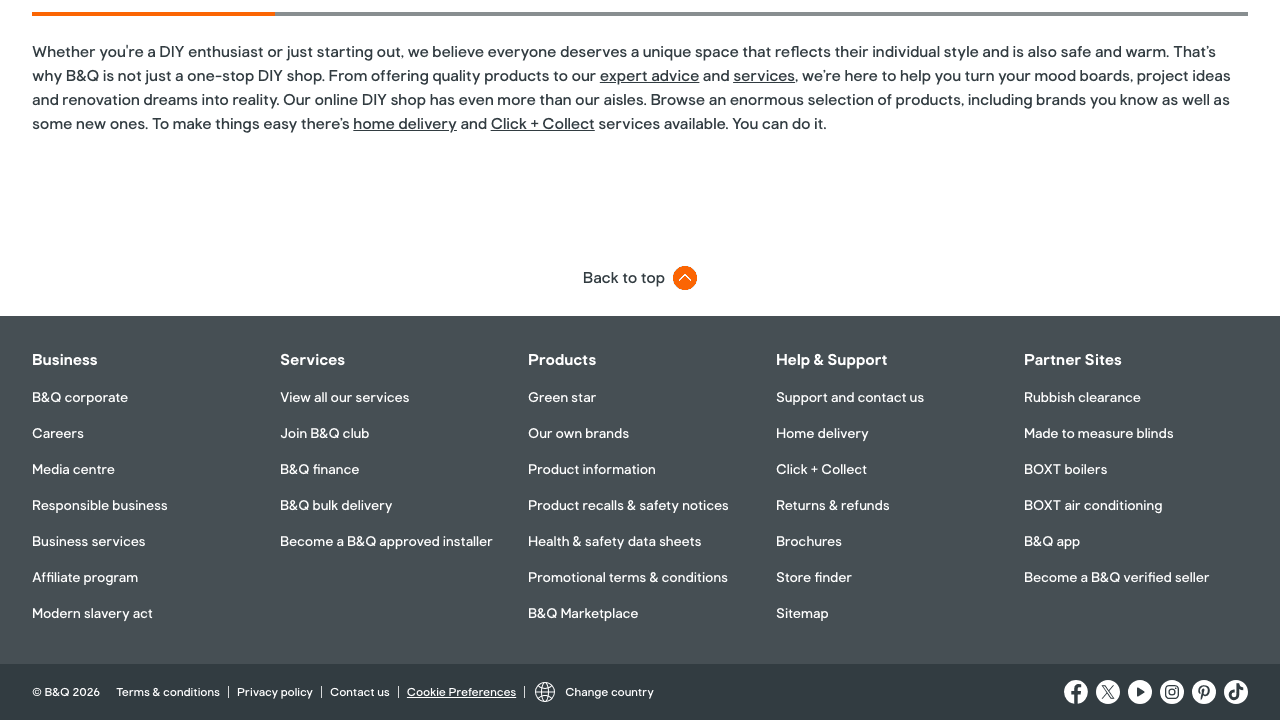This screenshot has height=720, width=1280.
Task: Open Cookie Preferences
Action: click(461, 692)
